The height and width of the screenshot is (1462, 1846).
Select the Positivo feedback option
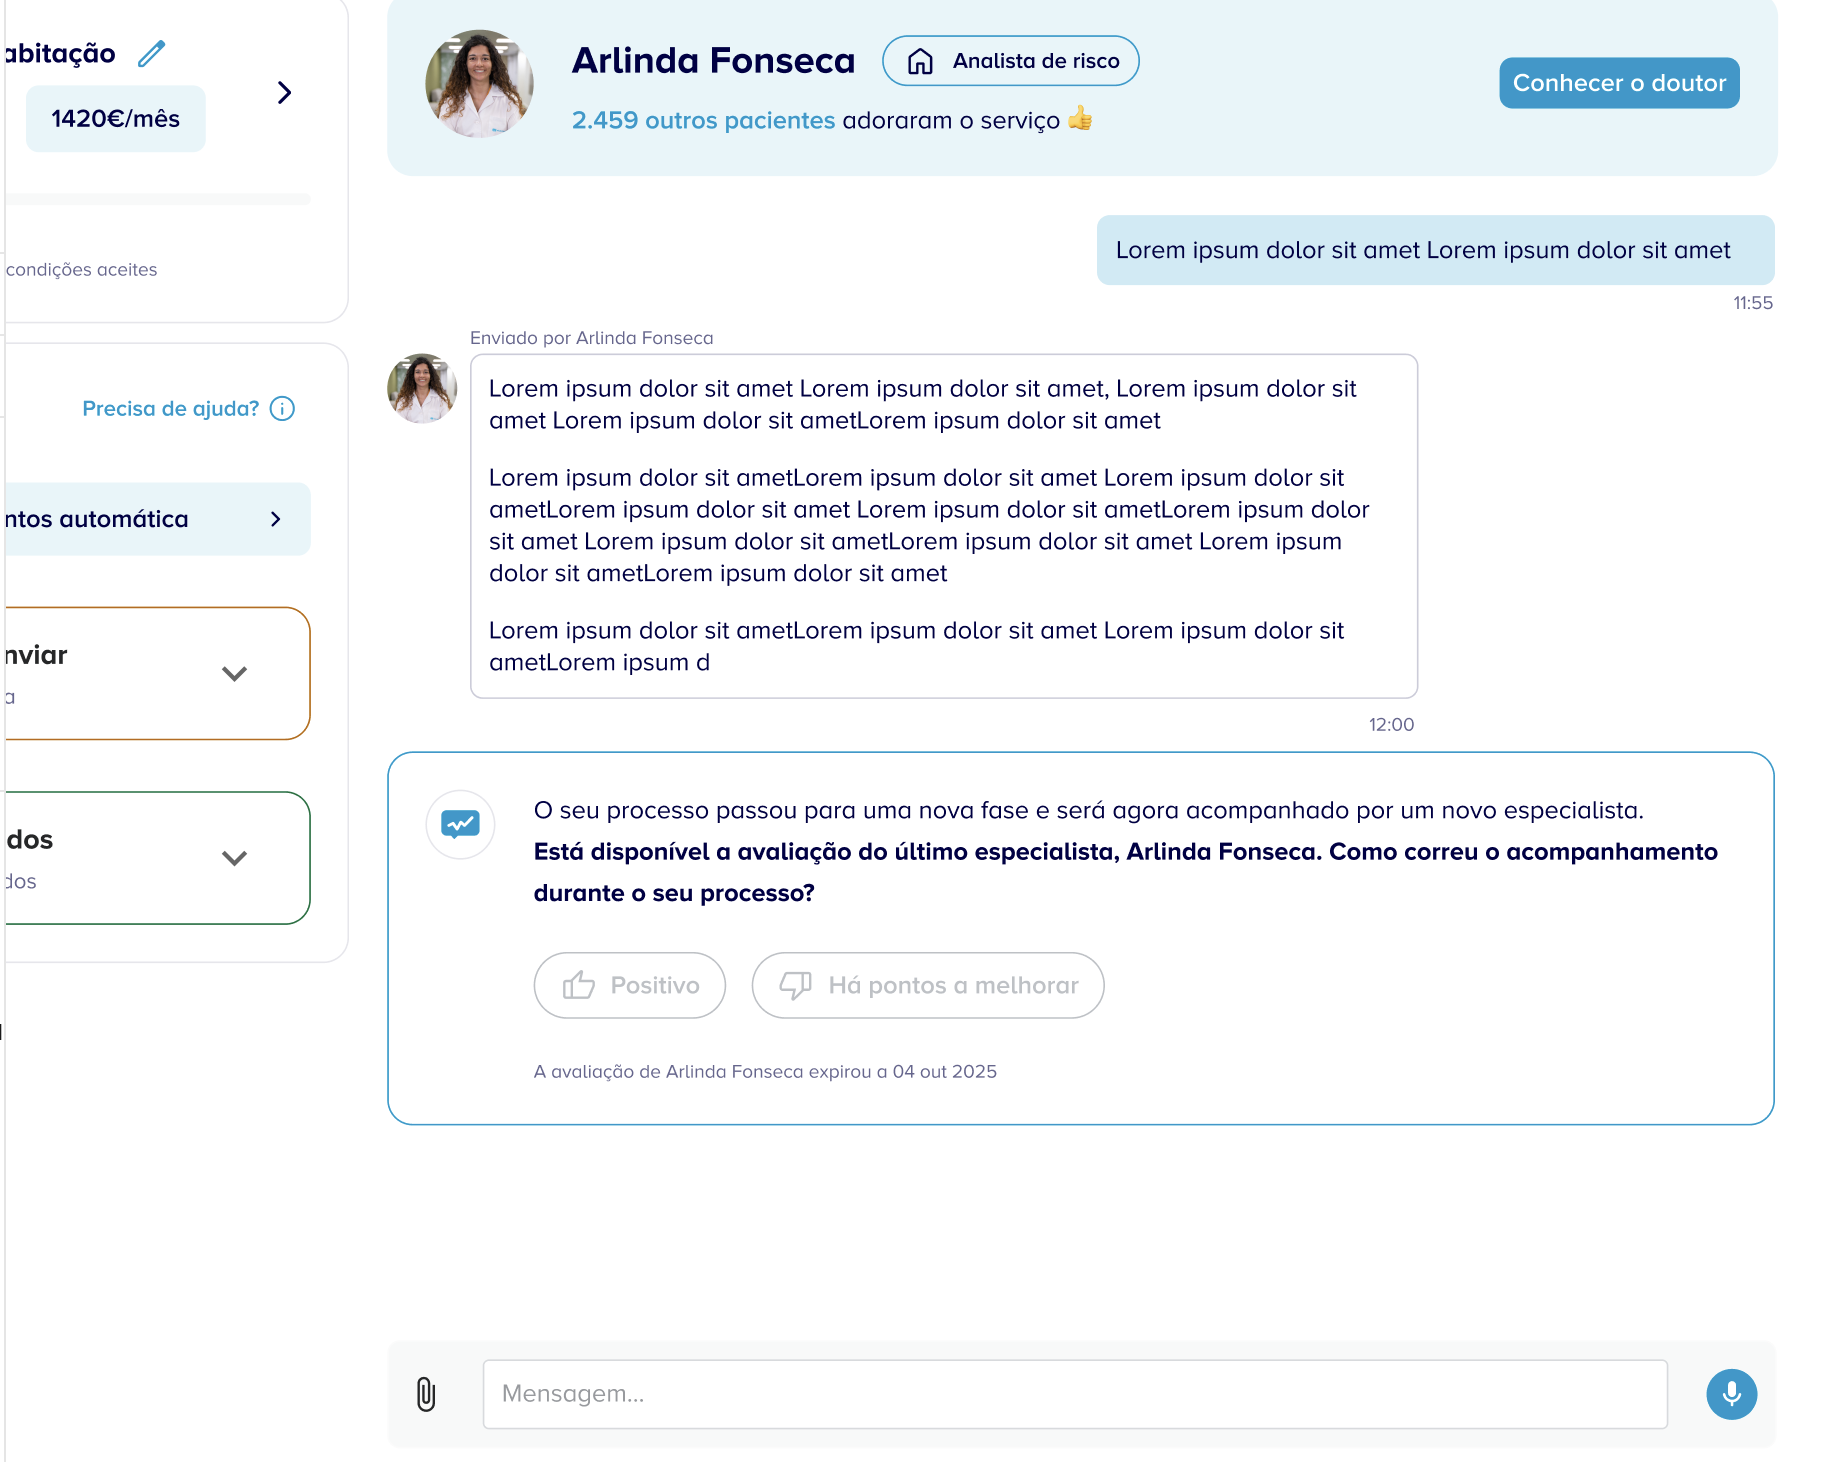point(629,985)
